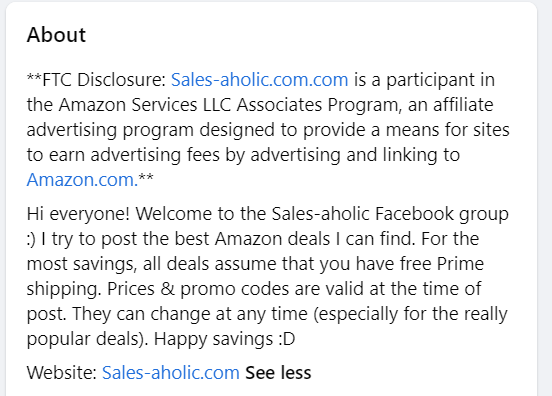Collapse the description with See less
The image size is (552, 396).
tap(278, 372)
